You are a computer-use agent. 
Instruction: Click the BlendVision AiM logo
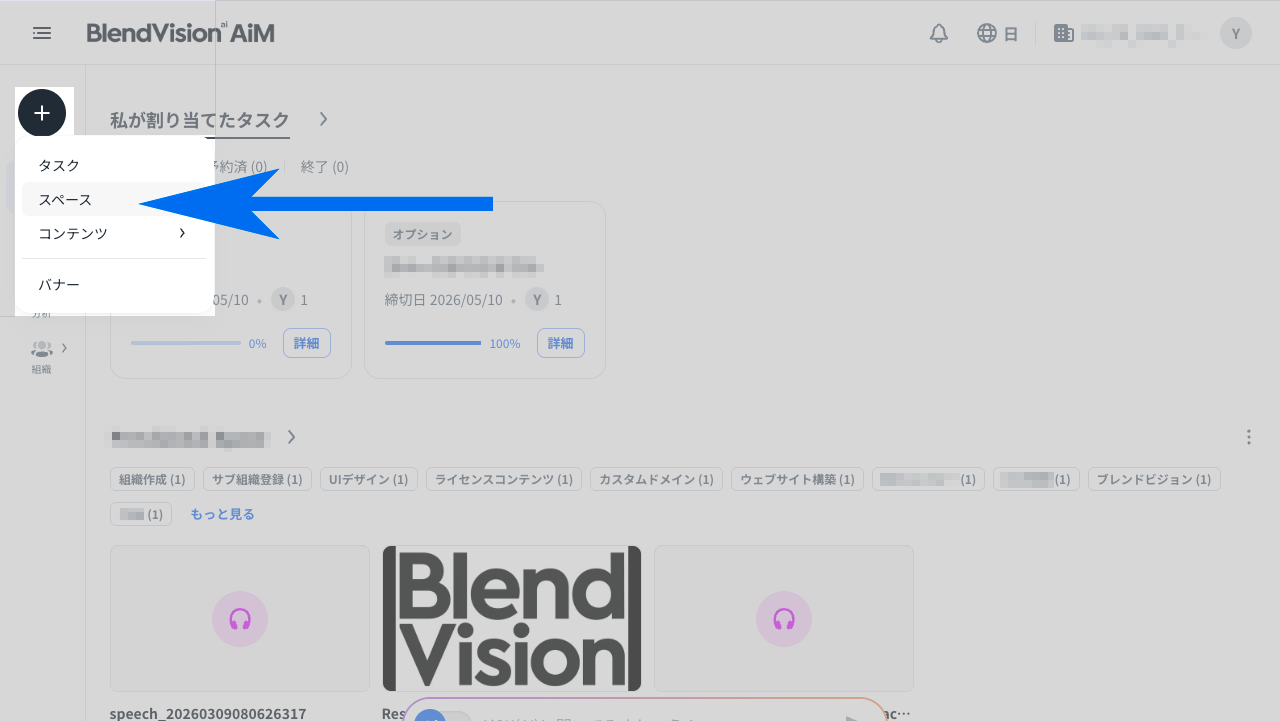click(x=180, y=33)
